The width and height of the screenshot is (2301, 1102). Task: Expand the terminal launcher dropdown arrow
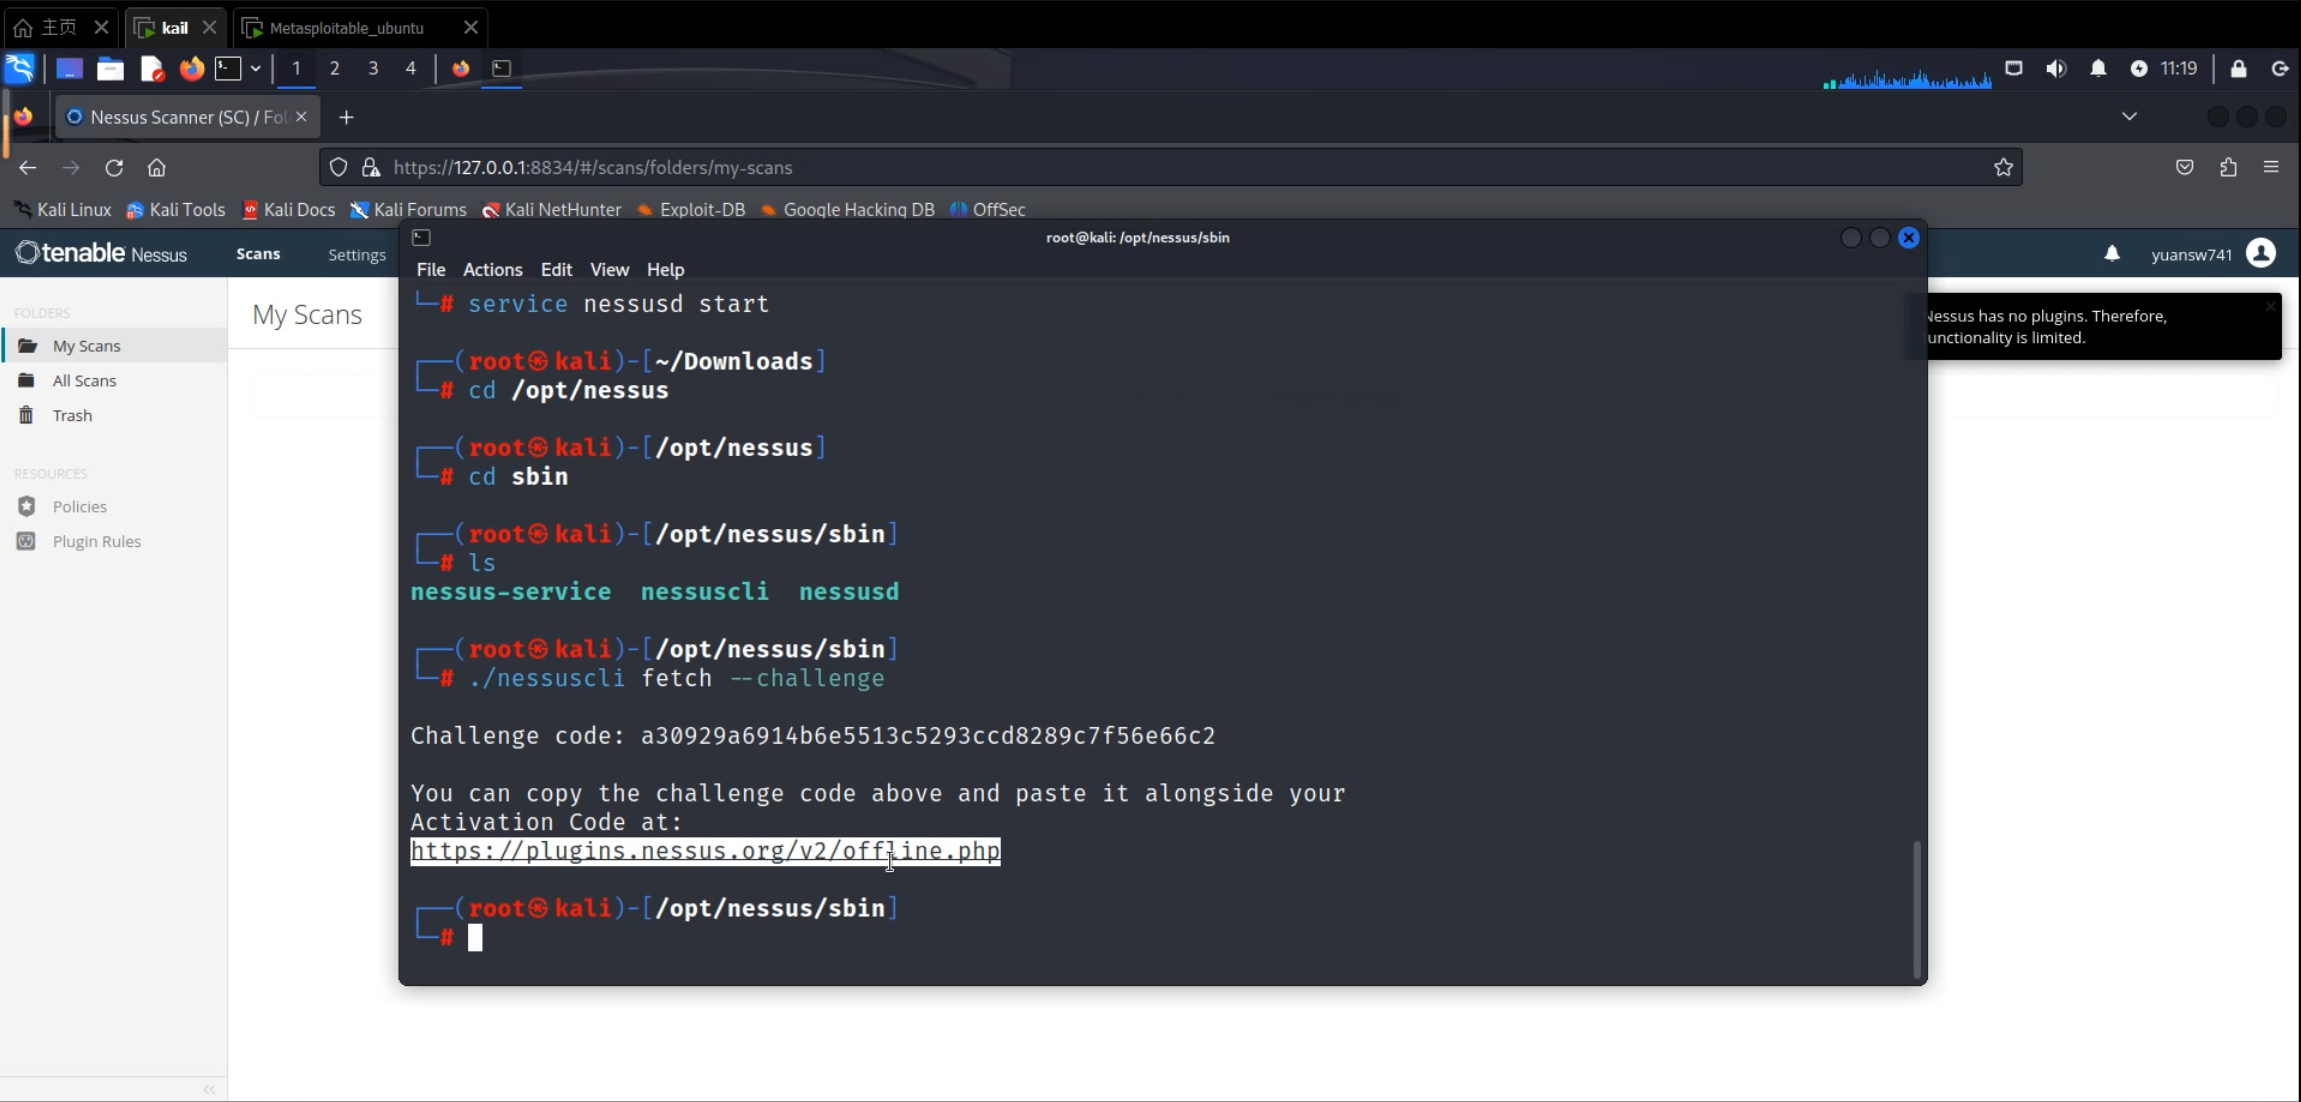[x=256, y=69]
